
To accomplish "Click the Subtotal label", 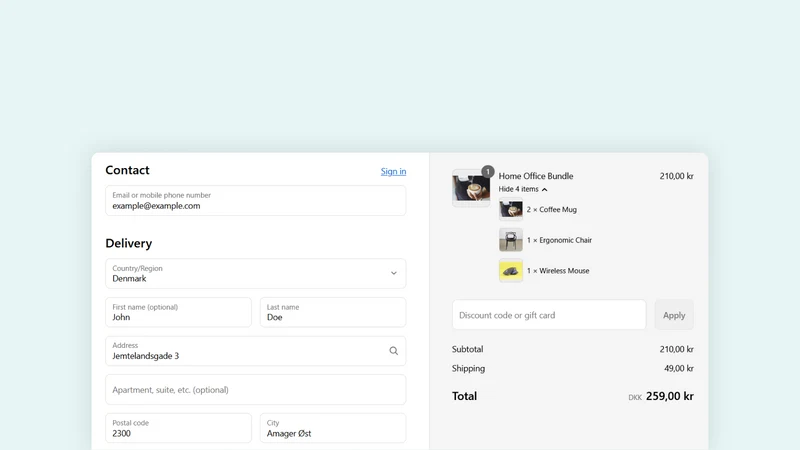I will (467, 349).
